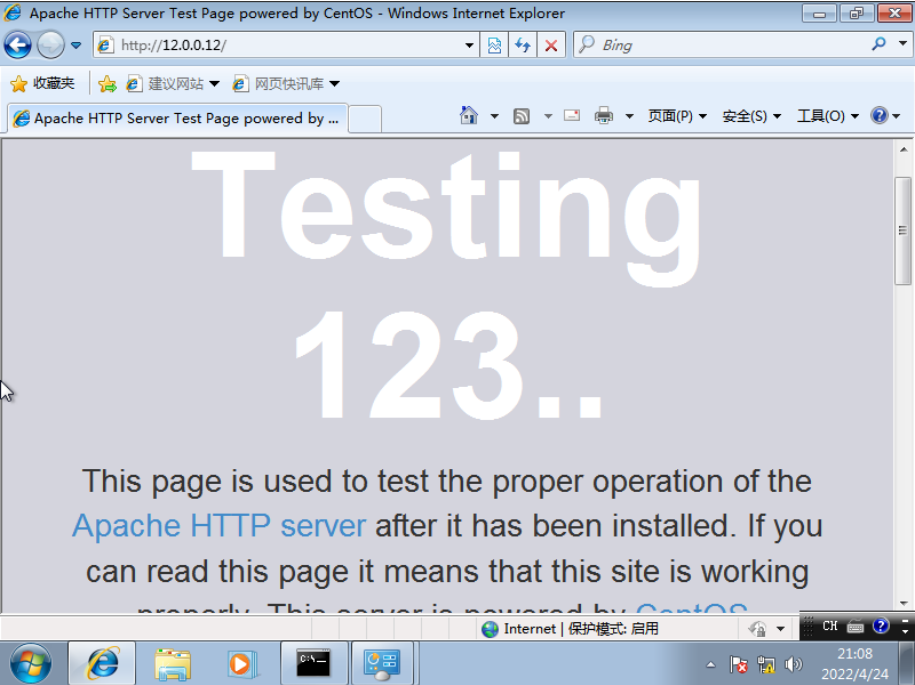This screenshot has height=685, width=915.
Task: Click the scrollbar up arrow
Action: click(x=903, y=150)
